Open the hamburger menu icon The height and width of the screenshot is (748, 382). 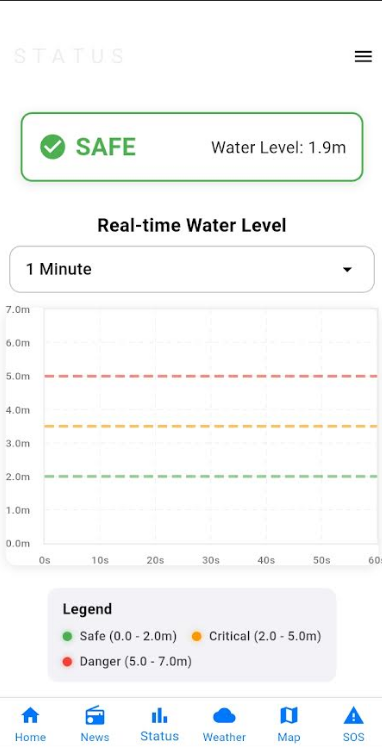tap(363, 57)
